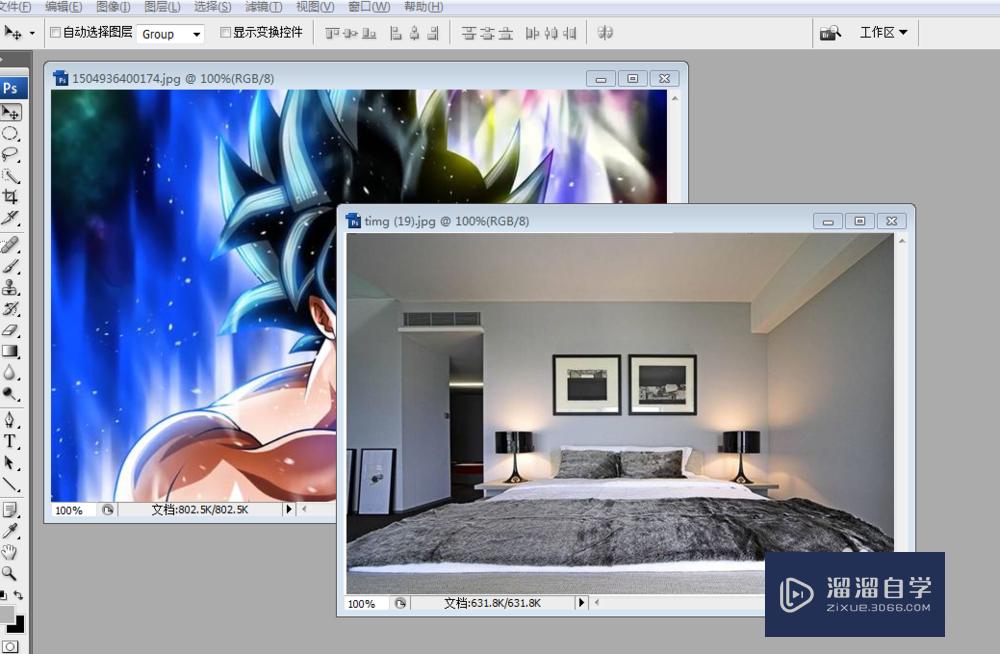1000x654 pixels.
Task: Select the Elliptical Marquee tool
Action: [x=10, y=134]
